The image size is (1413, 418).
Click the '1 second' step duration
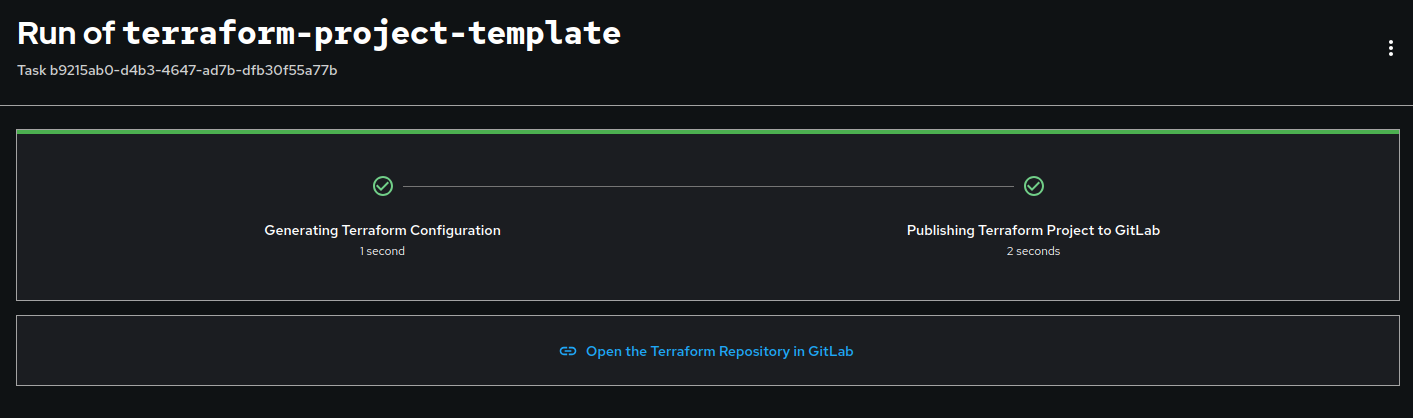click(x=382, y=251)
